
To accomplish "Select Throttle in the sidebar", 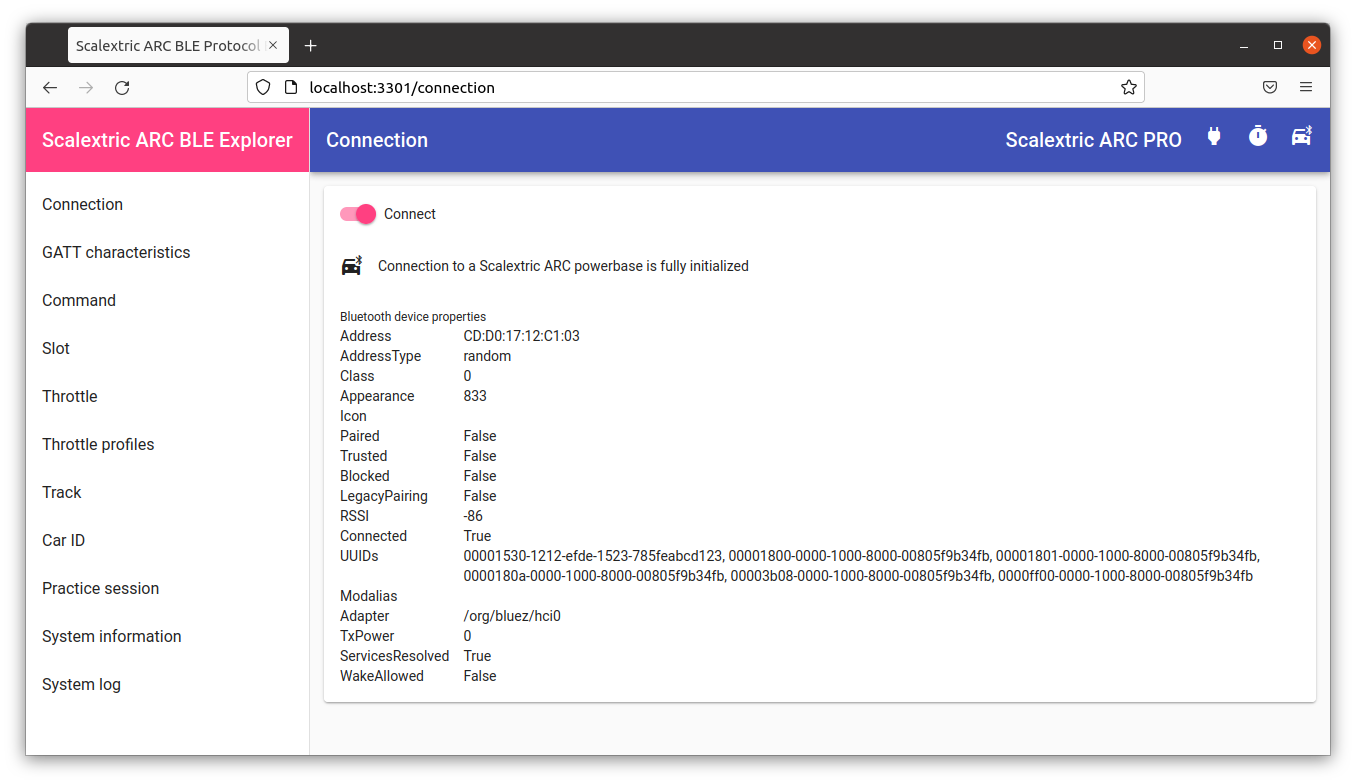I will click(x=70, y=396).
